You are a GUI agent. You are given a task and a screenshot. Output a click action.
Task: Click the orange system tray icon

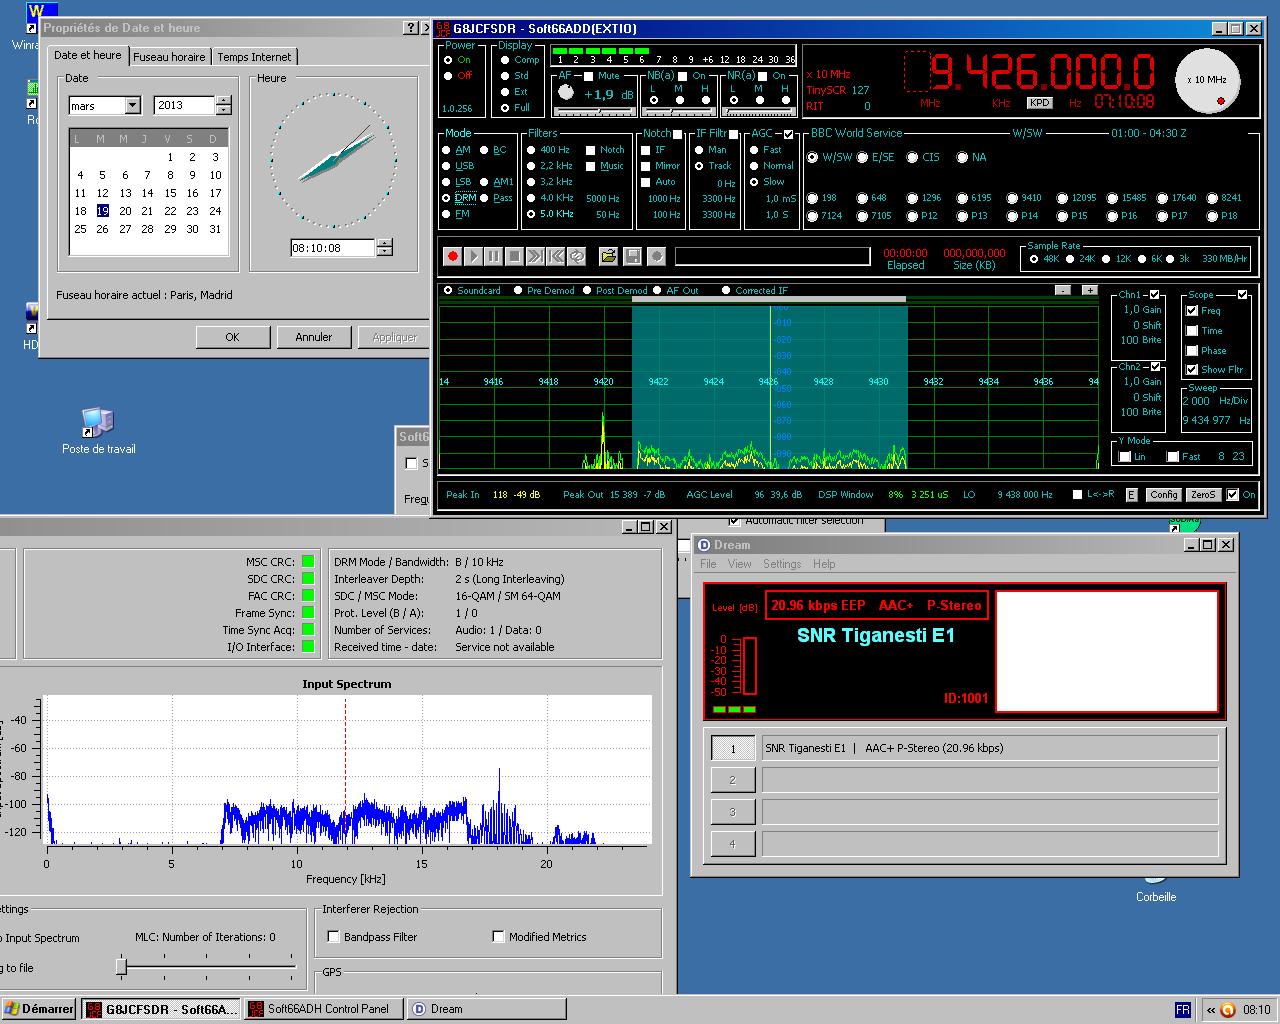pos(1227,1009)
